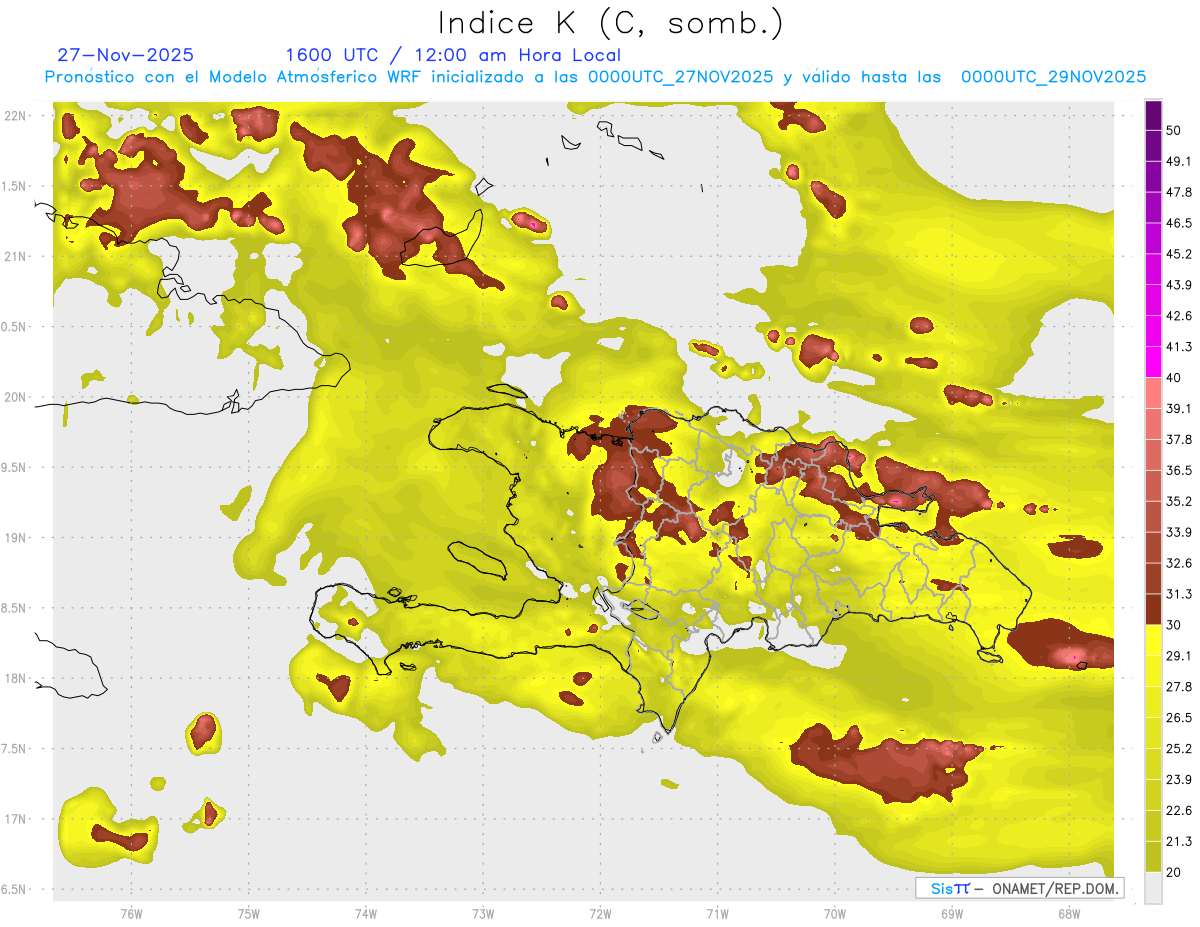Click the "23.9" colorbar value

coord(1179,780)
